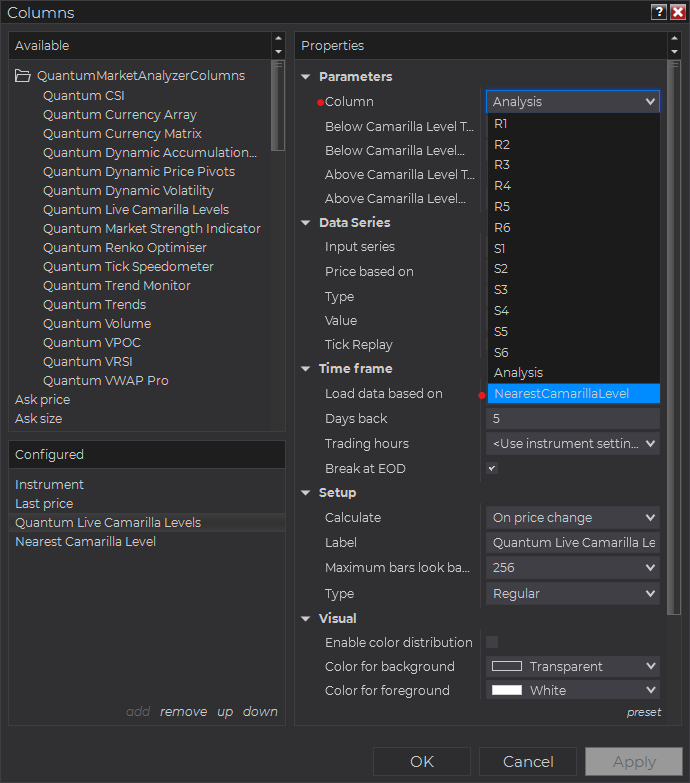Click the Available list scrollbar thumb

(278, 105)
